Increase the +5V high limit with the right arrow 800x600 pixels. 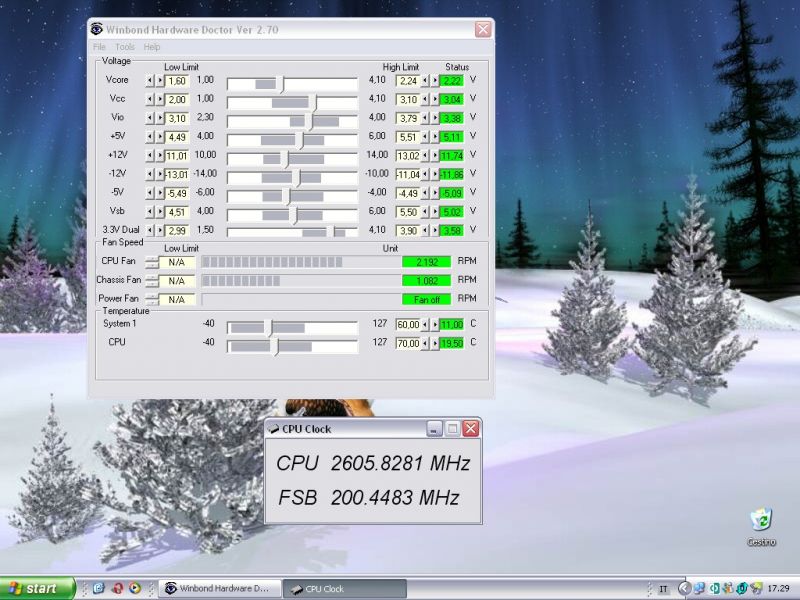(x=435, y=137)
